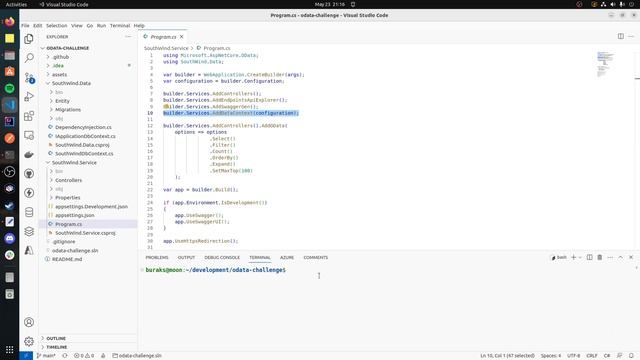This screenshot has height=360, width=640.
Task: Open DependencyInjection.cs file
Action: coord(83,127)
